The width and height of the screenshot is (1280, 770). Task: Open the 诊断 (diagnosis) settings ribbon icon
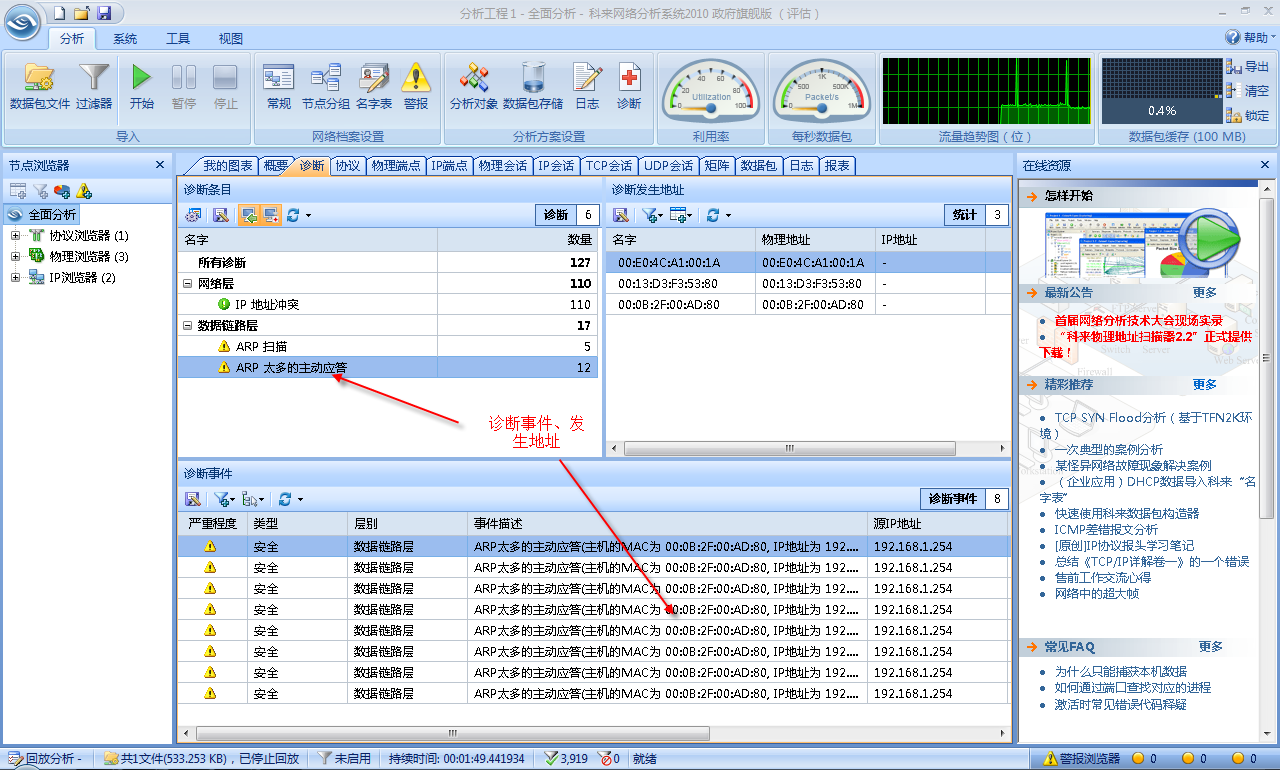click(x=629, y=79)
